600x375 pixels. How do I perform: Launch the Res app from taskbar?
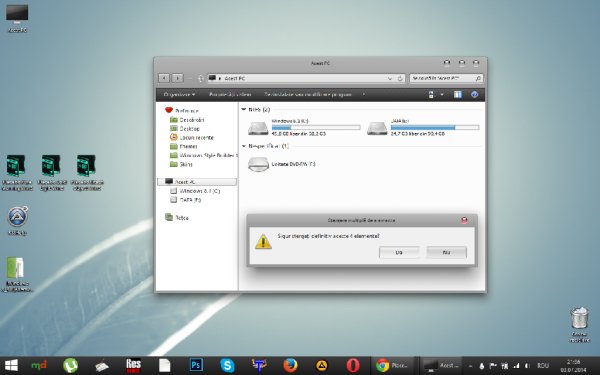[133, 366]
